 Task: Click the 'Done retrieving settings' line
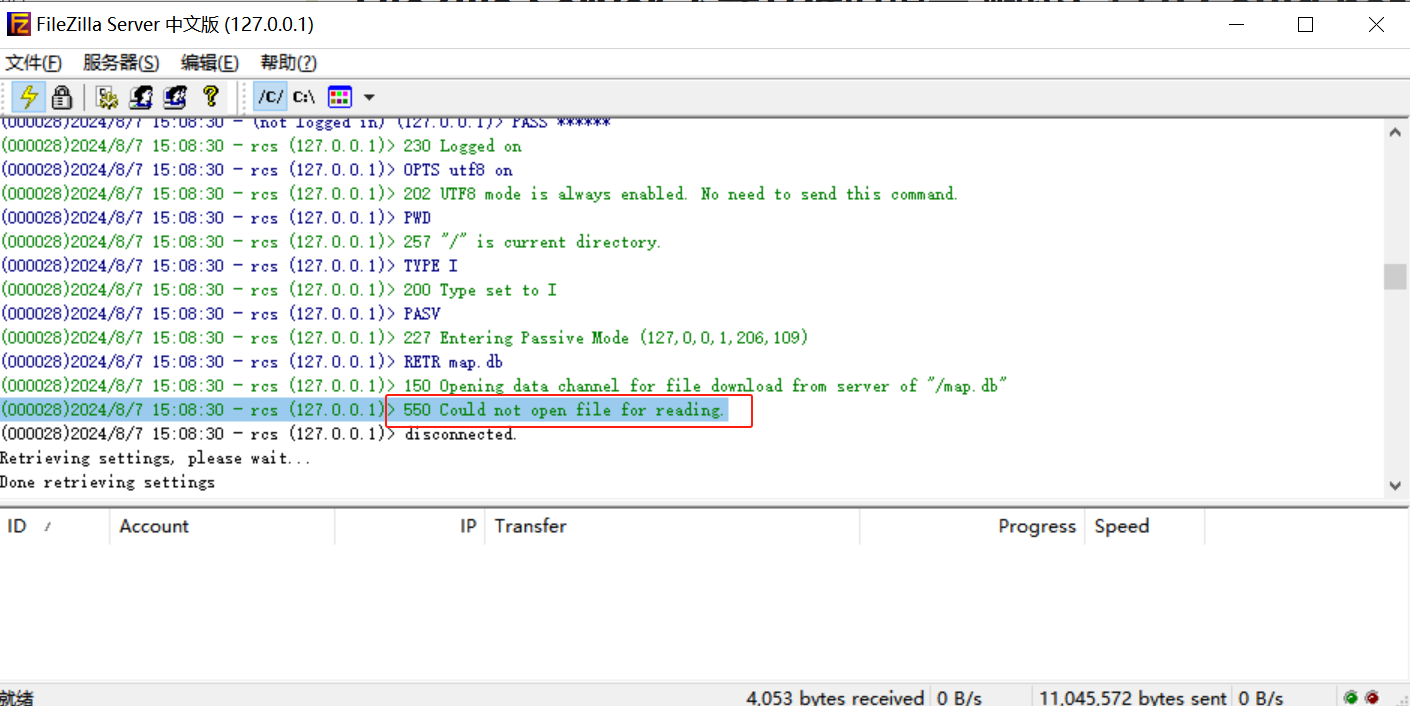[x=108, y=482]
